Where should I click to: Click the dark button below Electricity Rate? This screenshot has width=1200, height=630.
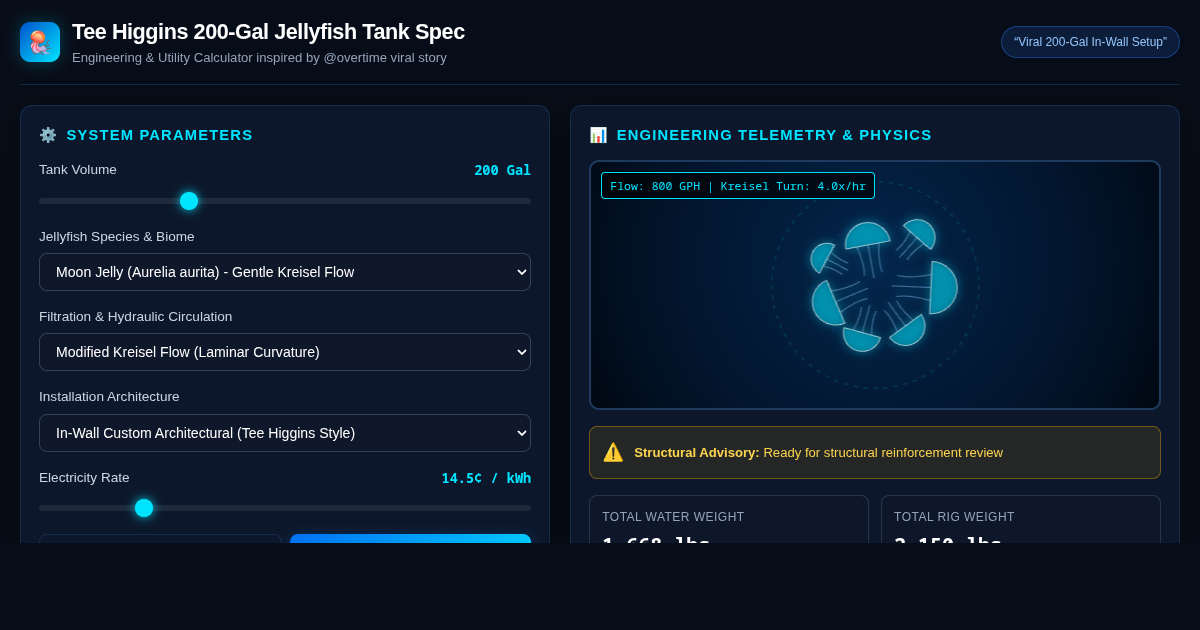tap(160, 538)
